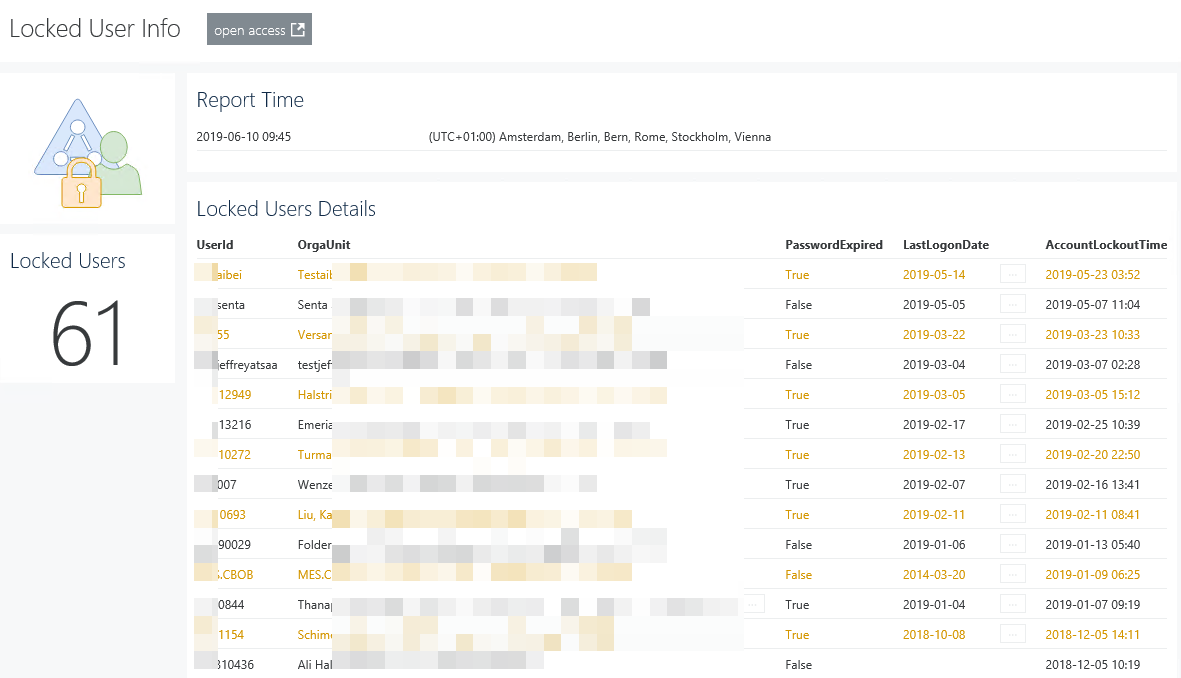
Task: Click the ellipsis icon beside 2019-05-07 11:04
Action: [1012, 304]
